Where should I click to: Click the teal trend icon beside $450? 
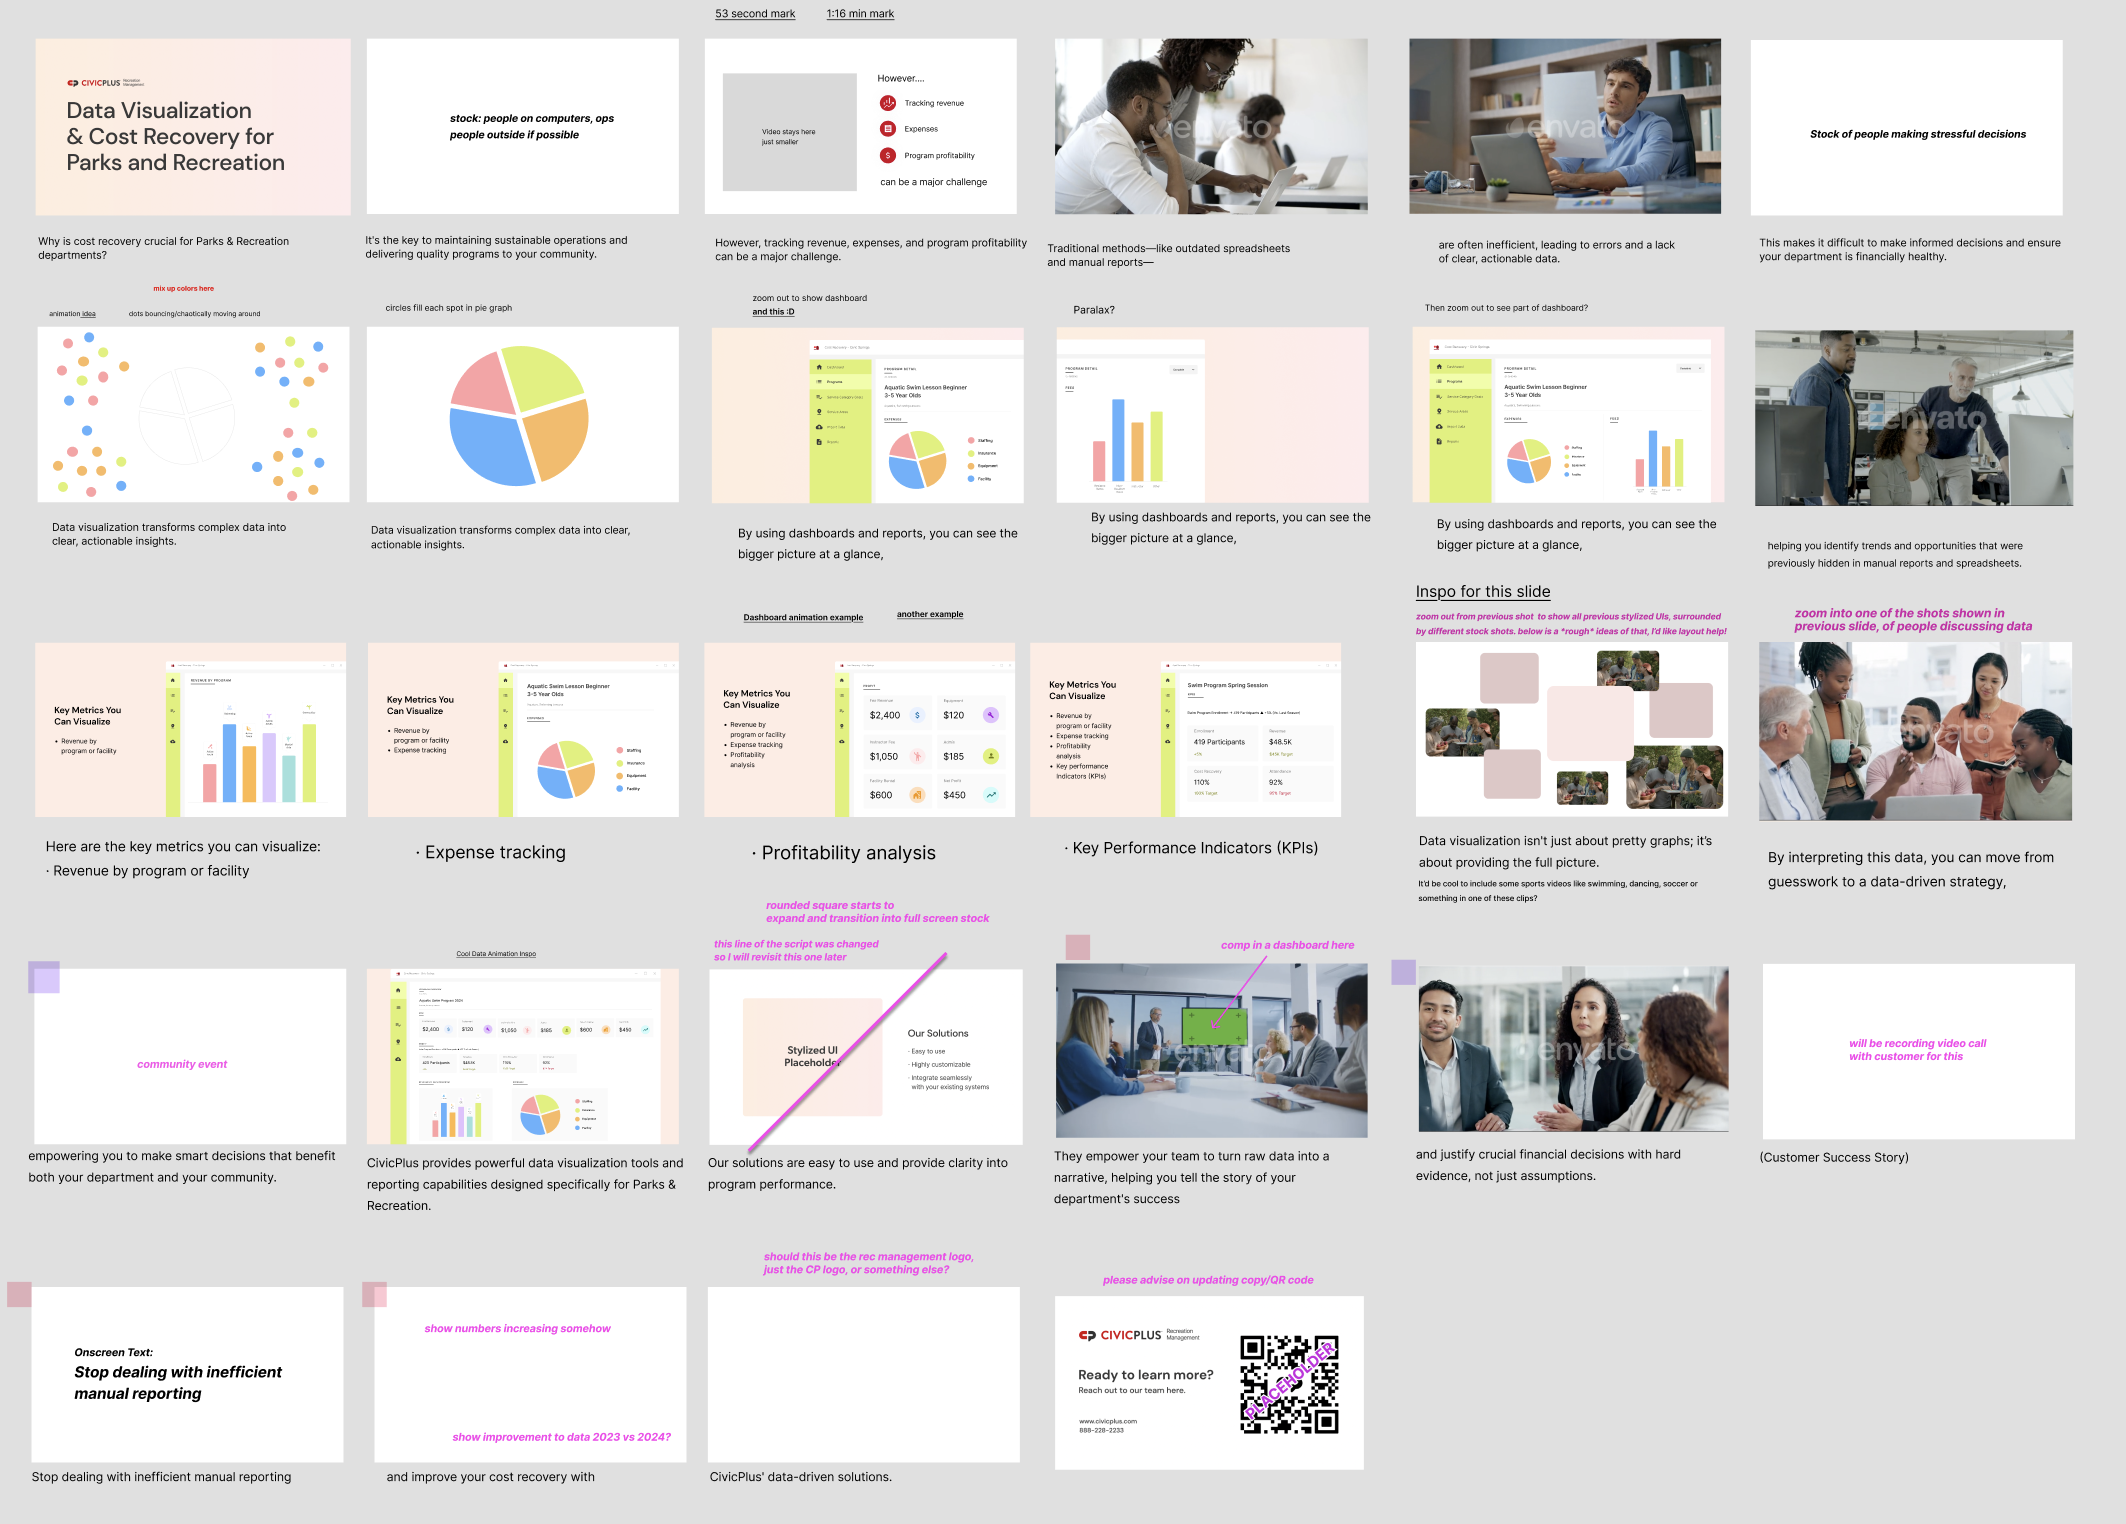990,795
